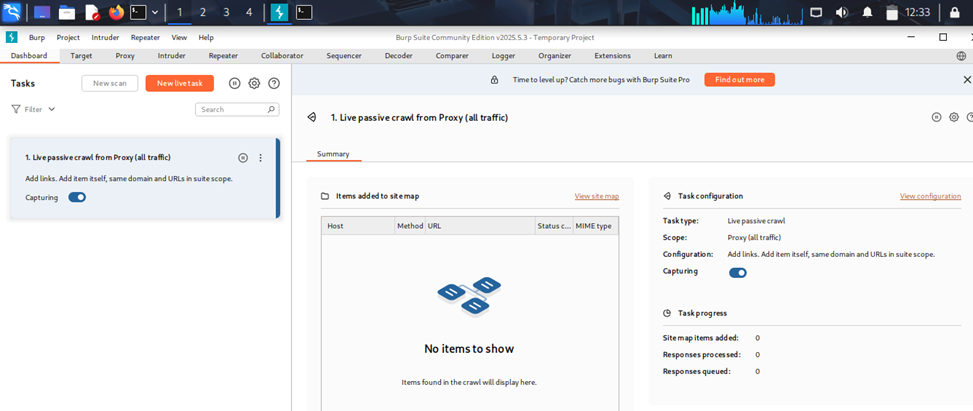Open terminal dropdown arrow in taskbar
This screenshot has height=411, width=973.
point(155,12)
